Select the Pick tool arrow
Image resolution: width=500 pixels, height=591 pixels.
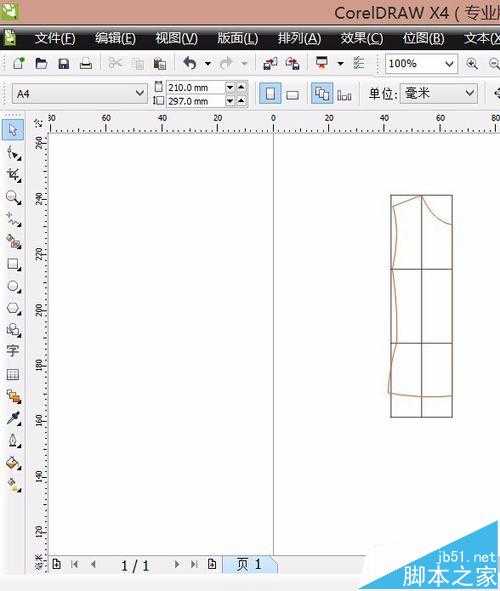(13, 130)
